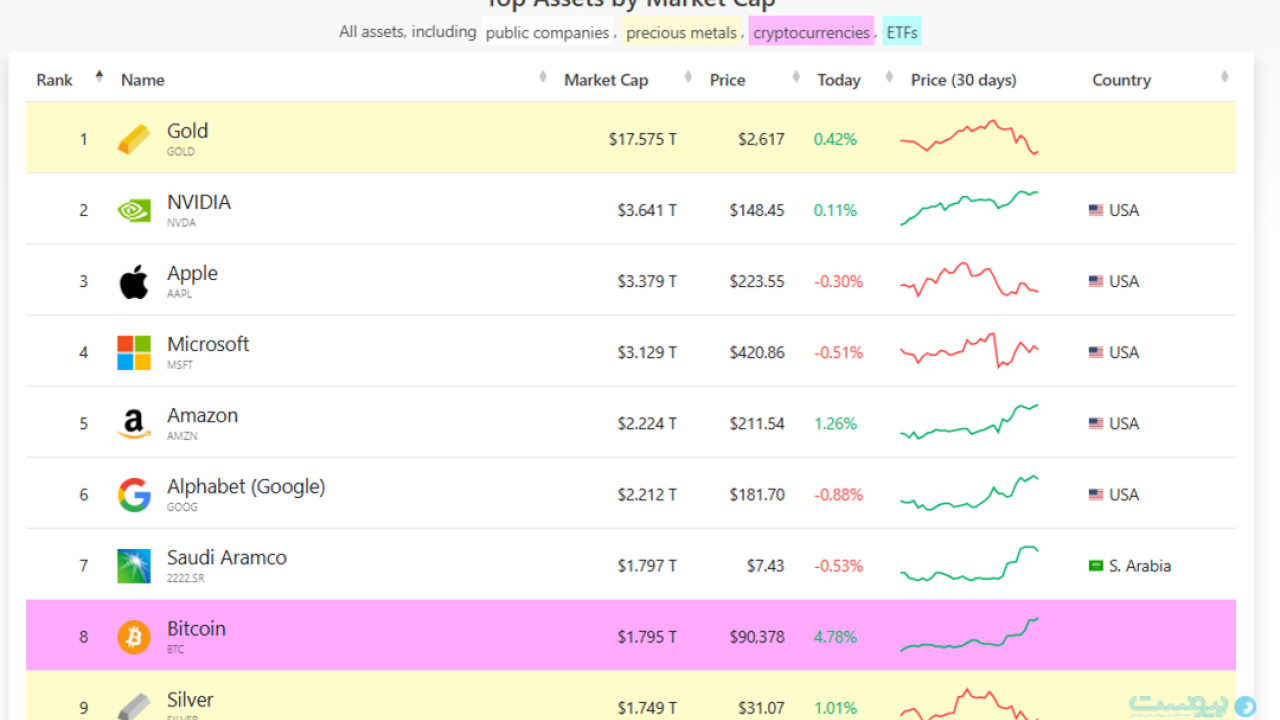View Bitcoin 30-day price chart
The width and height of the screenshot is (1280, 720).
point(969,635)
